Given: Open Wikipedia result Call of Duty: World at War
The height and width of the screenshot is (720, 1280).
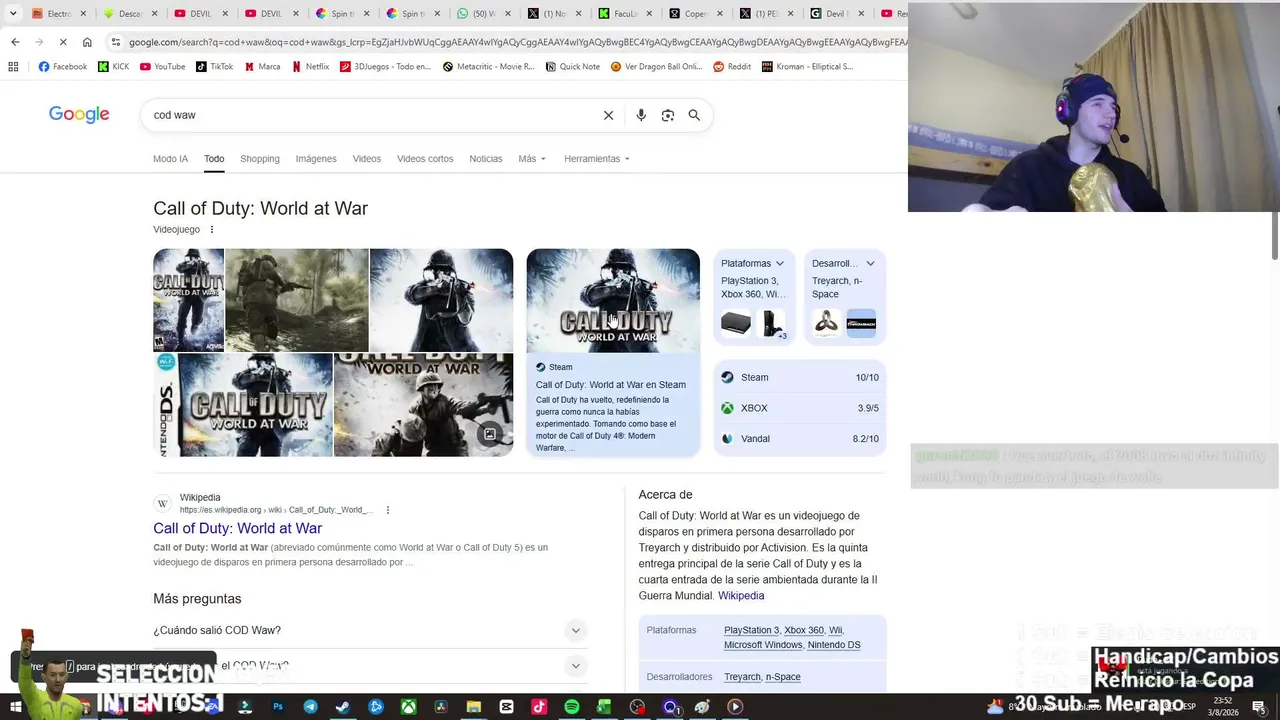Looking at the screenshot, I should point(237,528).
